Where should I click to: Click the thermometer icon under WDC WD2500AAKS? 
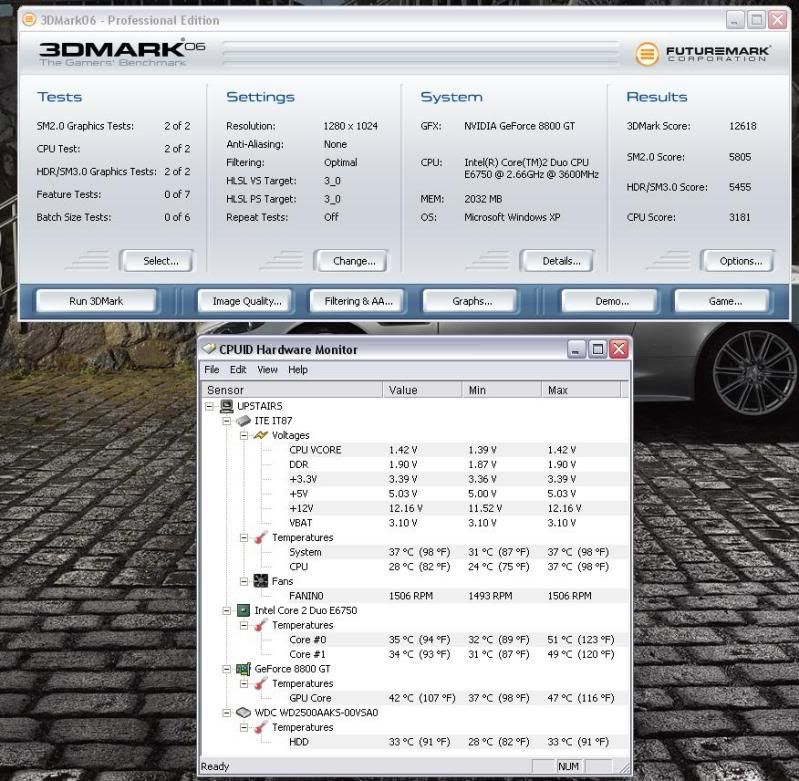click(x=261, y=728)
